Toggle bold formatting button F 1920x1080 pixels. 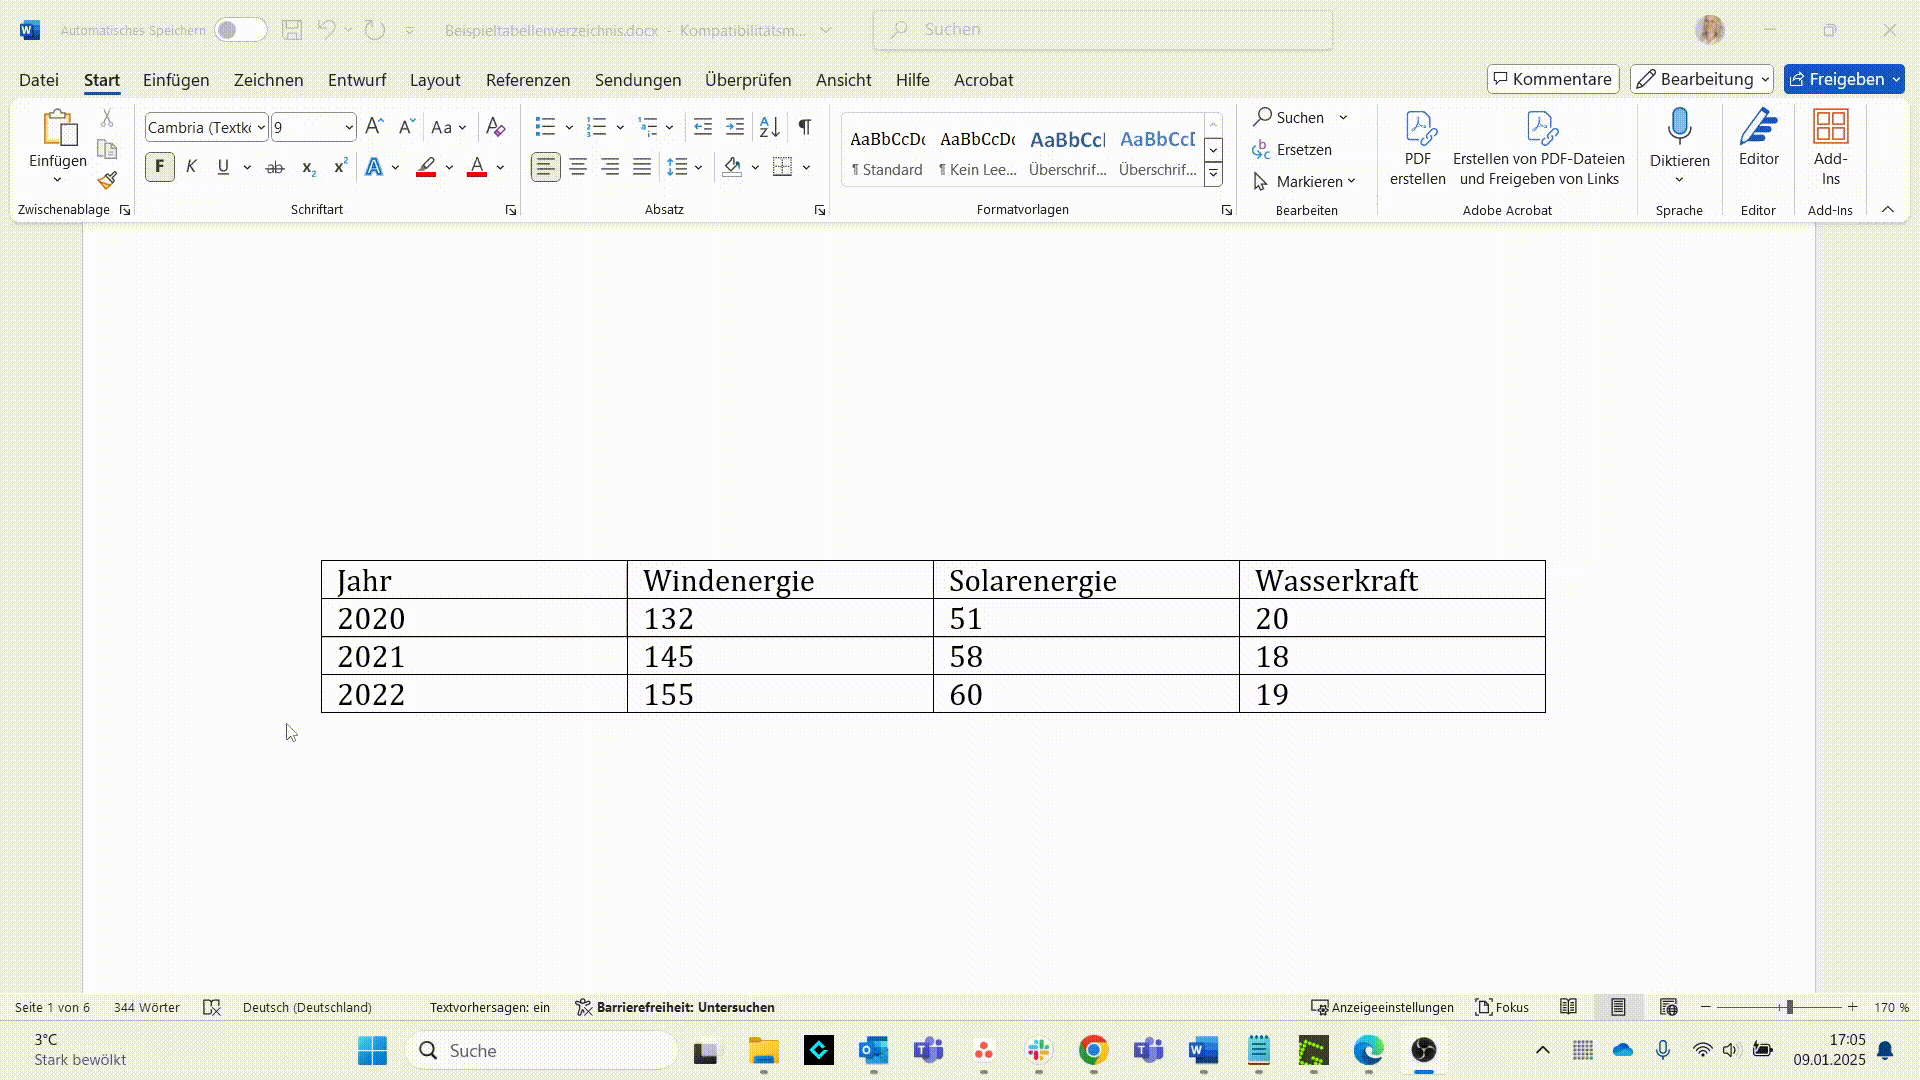[159, 167]
